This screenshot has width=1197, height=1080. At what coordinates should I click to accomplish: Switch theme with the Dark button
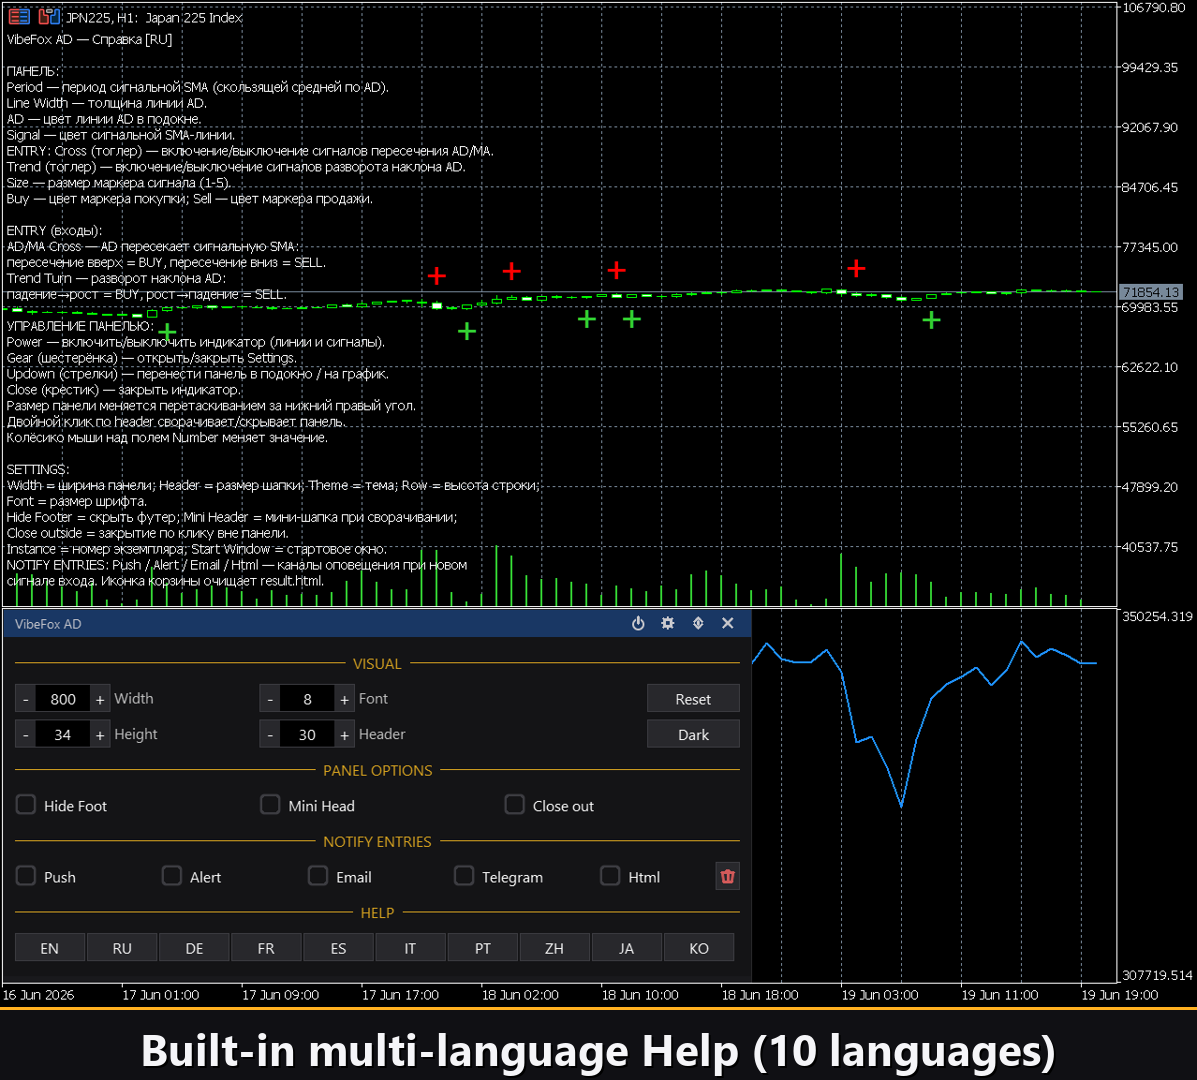click(693, 734)
